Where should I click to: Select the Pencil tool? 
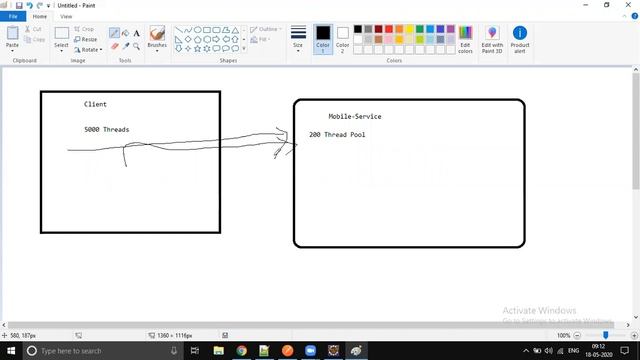point(114,33)
